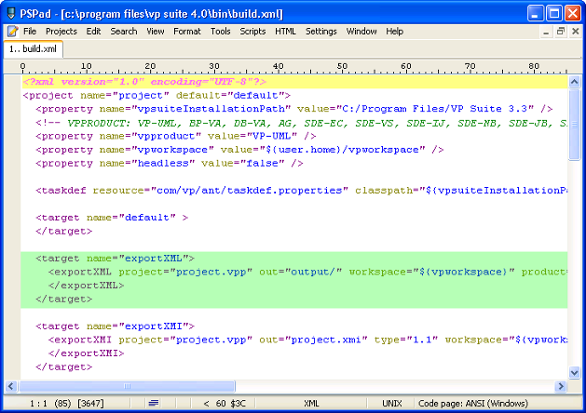Restore the inner document window

pos(561,32)
